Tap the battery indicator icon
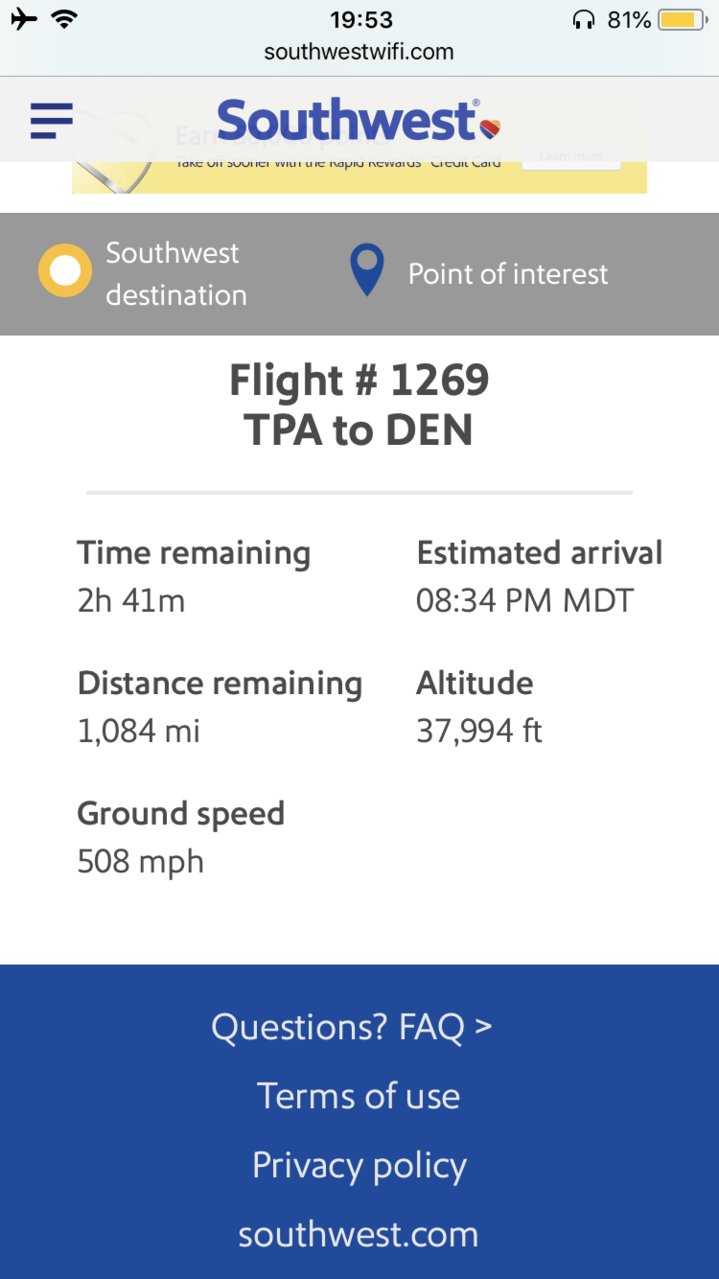Image resolution: width=719 pixels, height=1279 pixels. [683, 20]
